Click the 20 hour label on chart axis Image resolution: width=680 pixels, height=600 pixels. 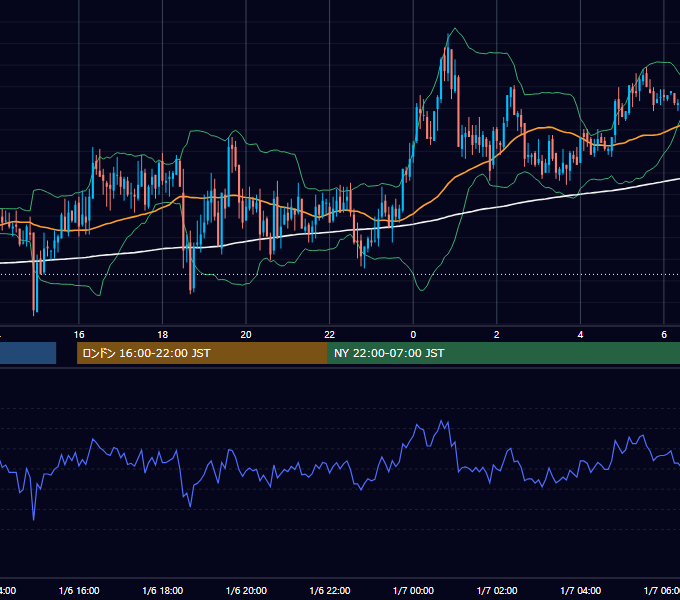tap(246, 335)
